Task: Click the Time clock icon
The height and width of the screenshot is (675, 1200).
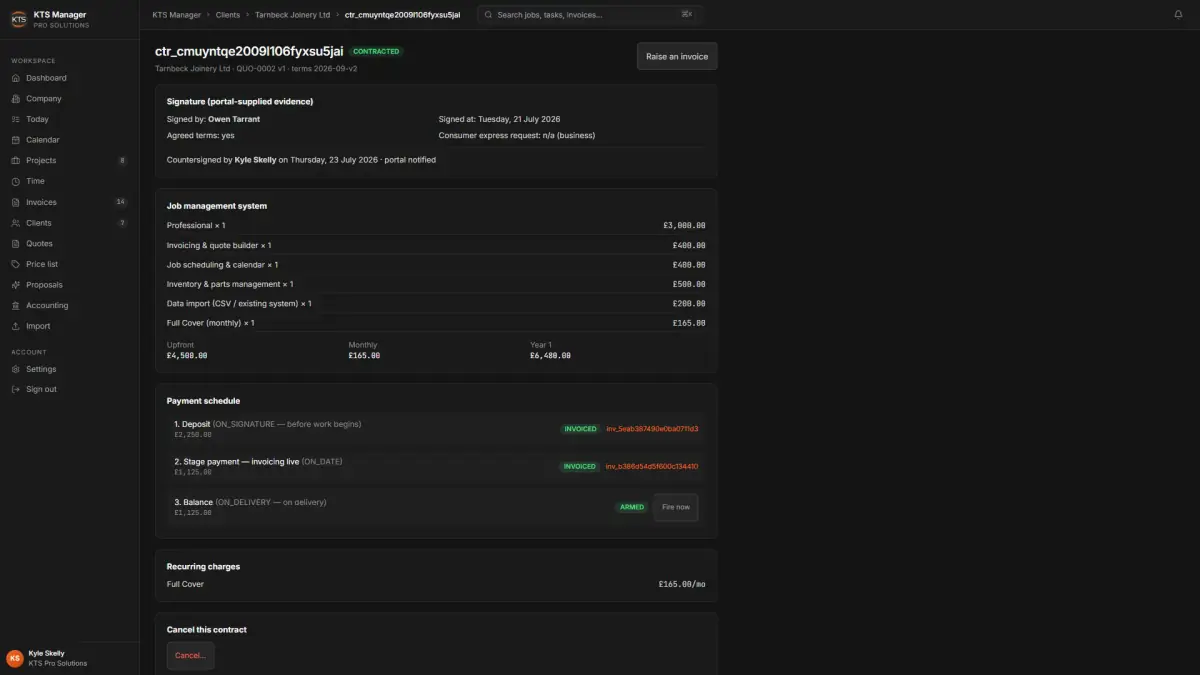Action: click(x=16, y=181)
